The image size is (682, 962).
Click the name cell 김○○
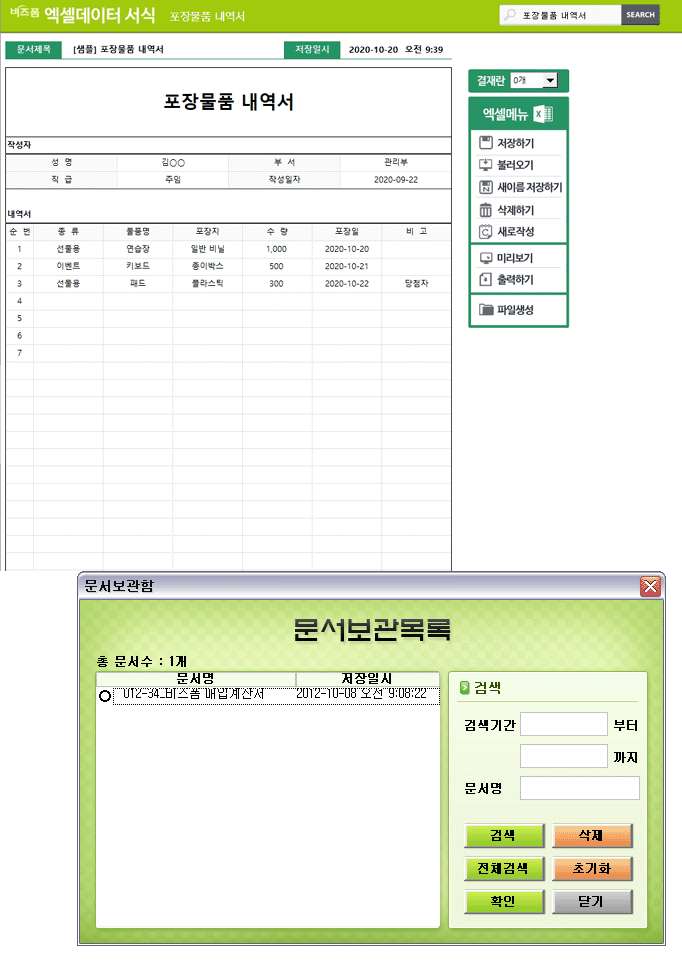(x=173, y=163)
